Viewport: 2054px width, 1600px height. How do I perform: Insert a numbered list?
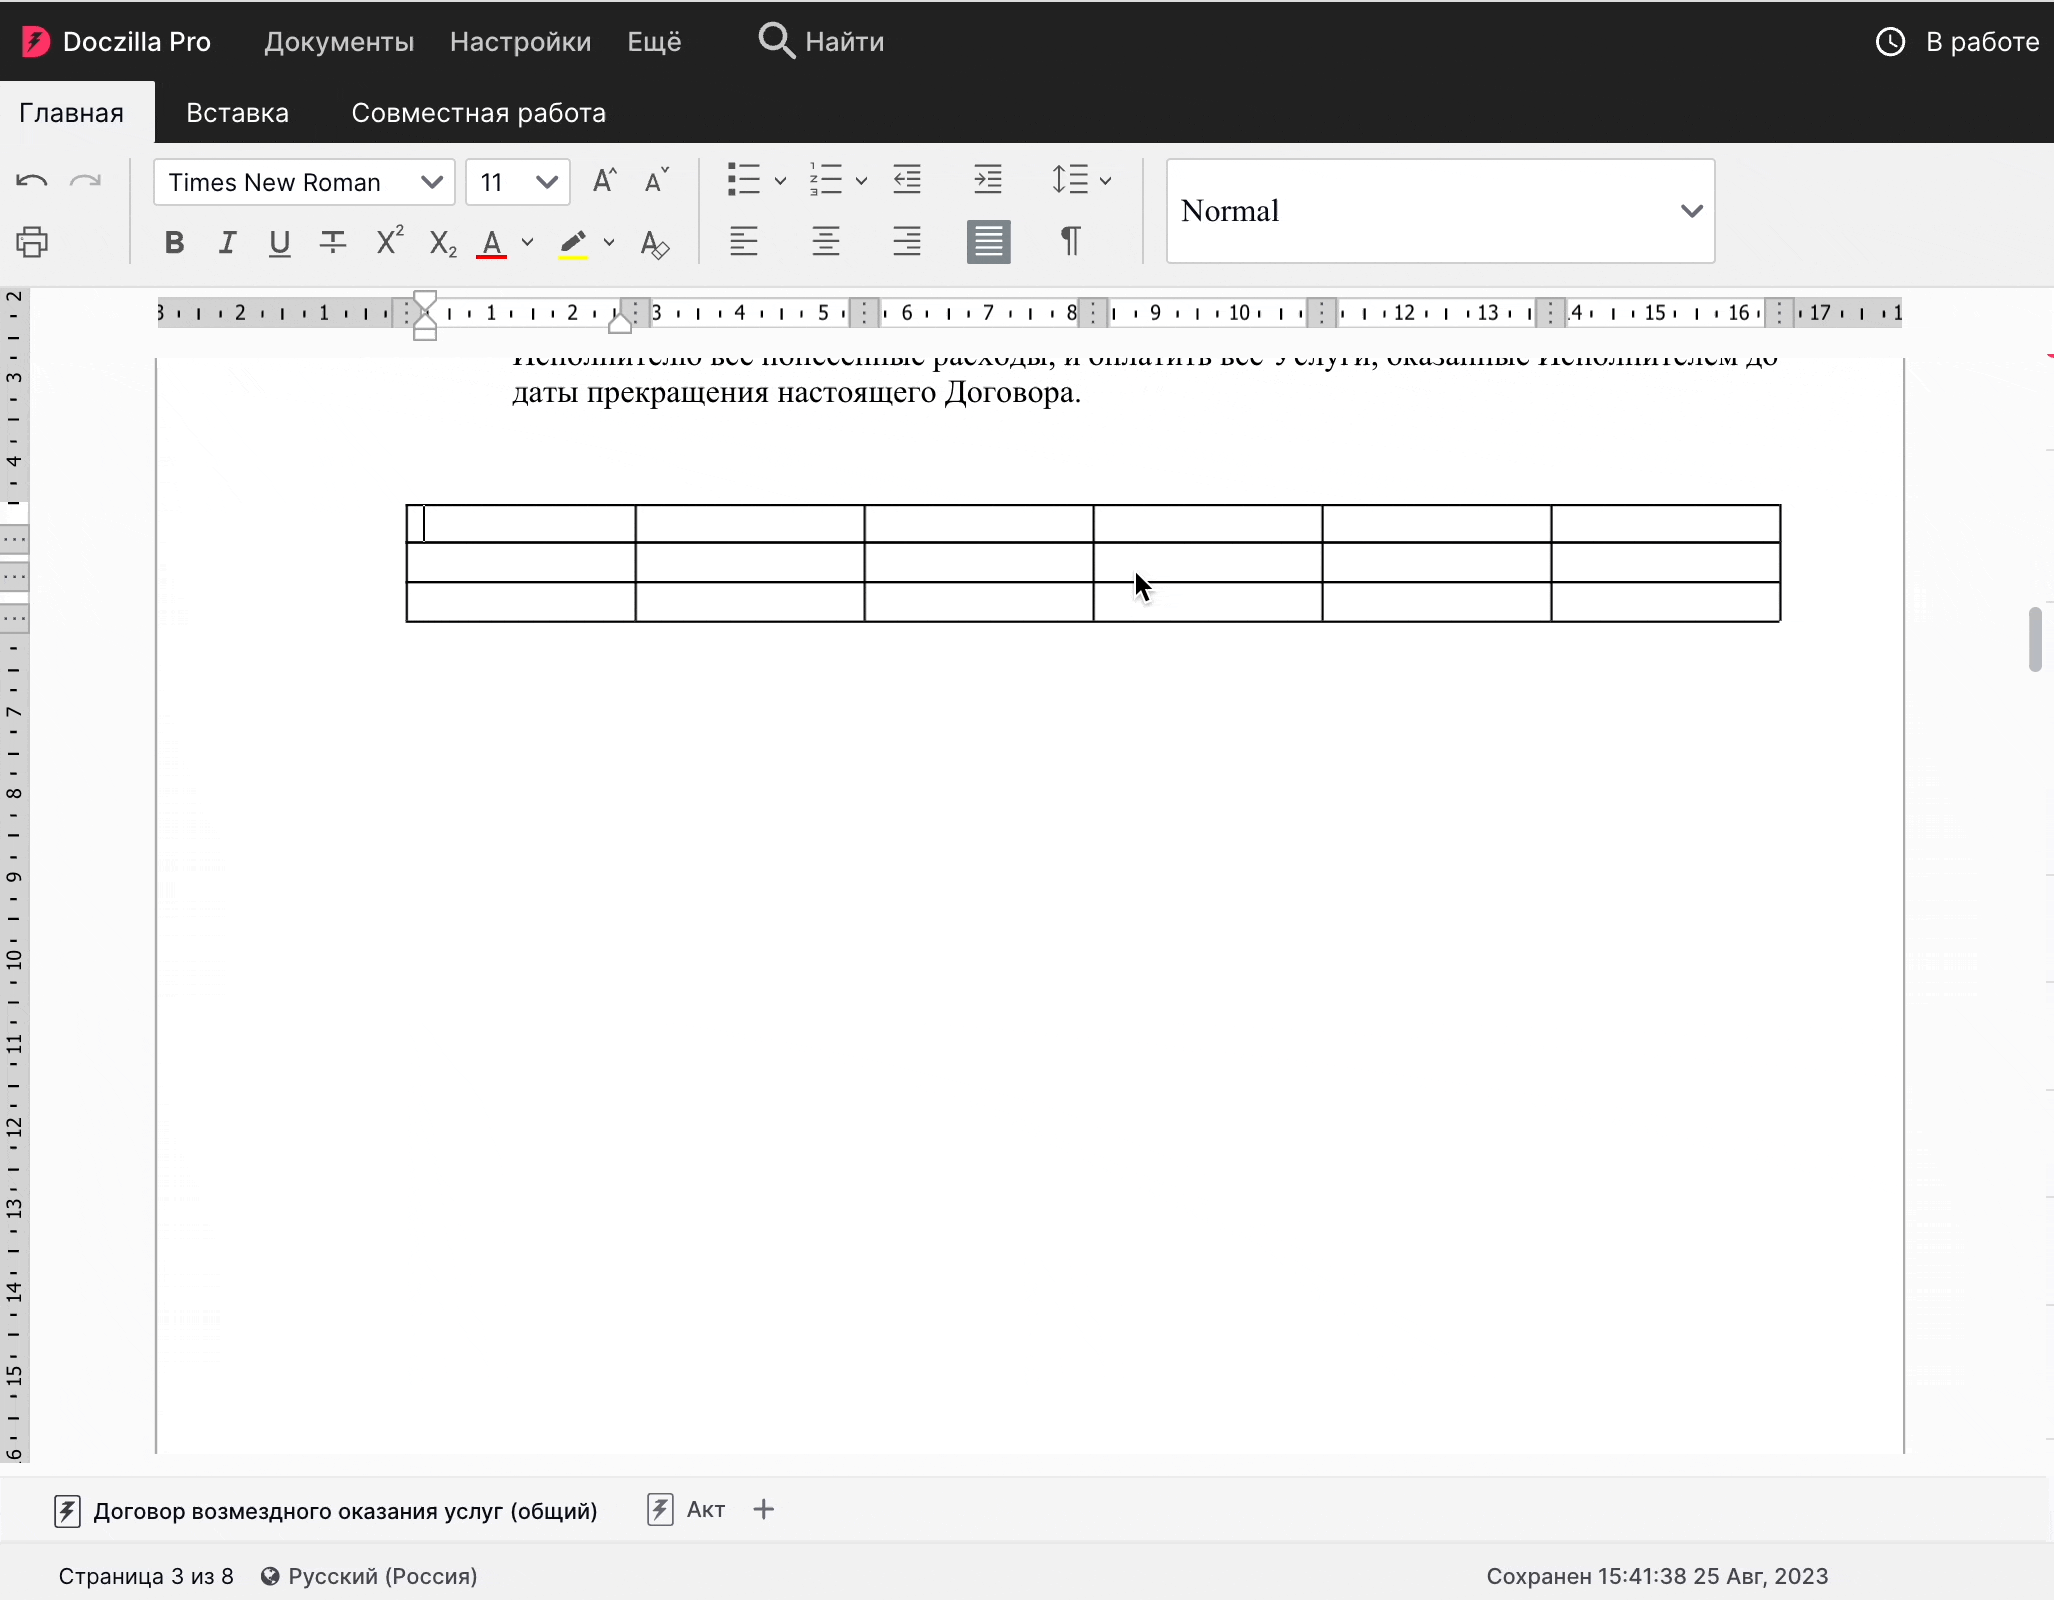[x=825, y=180]
